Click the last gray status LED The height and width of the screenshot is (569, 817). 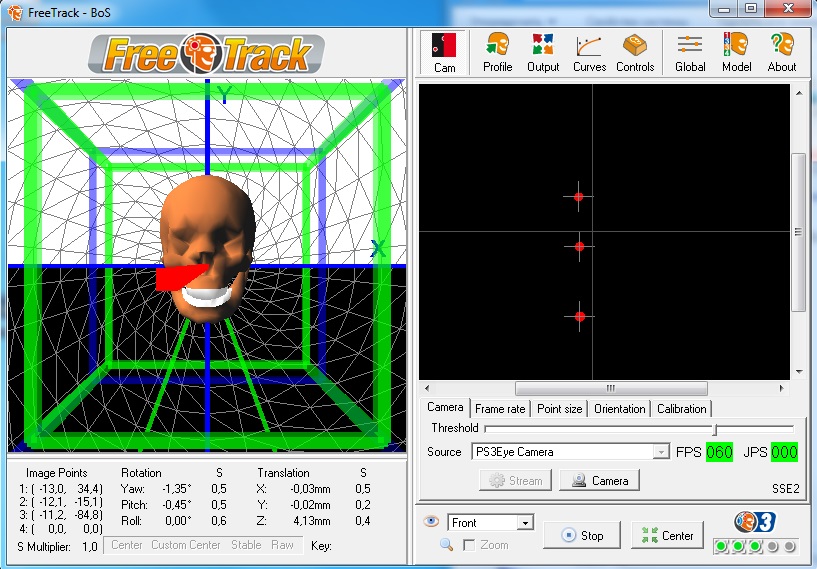789,546
